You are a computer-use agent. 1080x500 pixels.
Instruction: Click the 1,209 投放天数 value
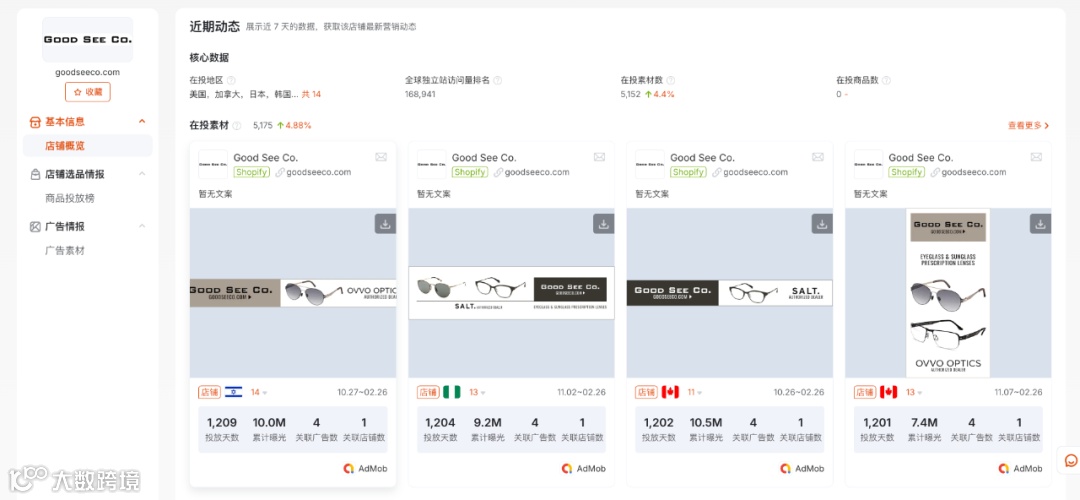click(x=222, y=423)
